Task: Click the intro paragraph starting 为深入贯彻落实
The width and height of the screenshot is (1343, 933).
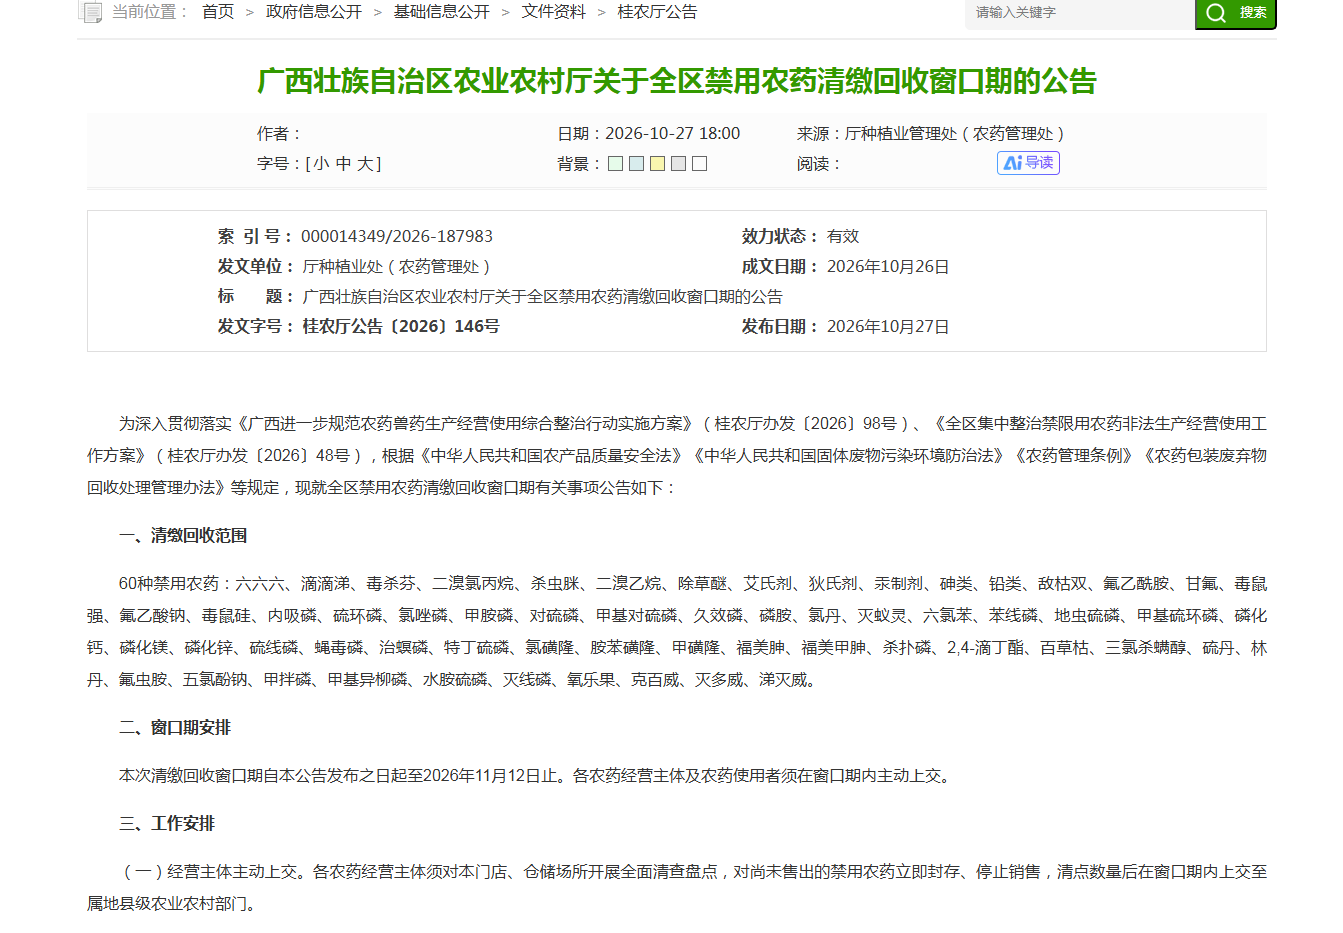Action: coord(677,456)
